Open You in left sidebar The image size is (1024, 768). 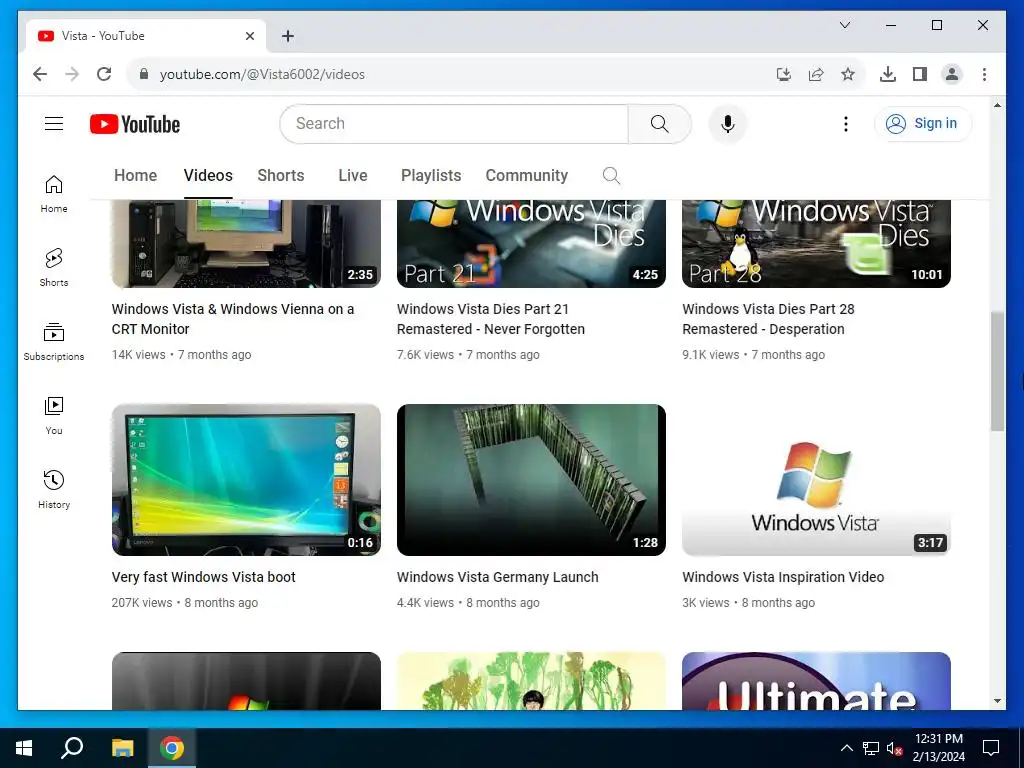54,415
